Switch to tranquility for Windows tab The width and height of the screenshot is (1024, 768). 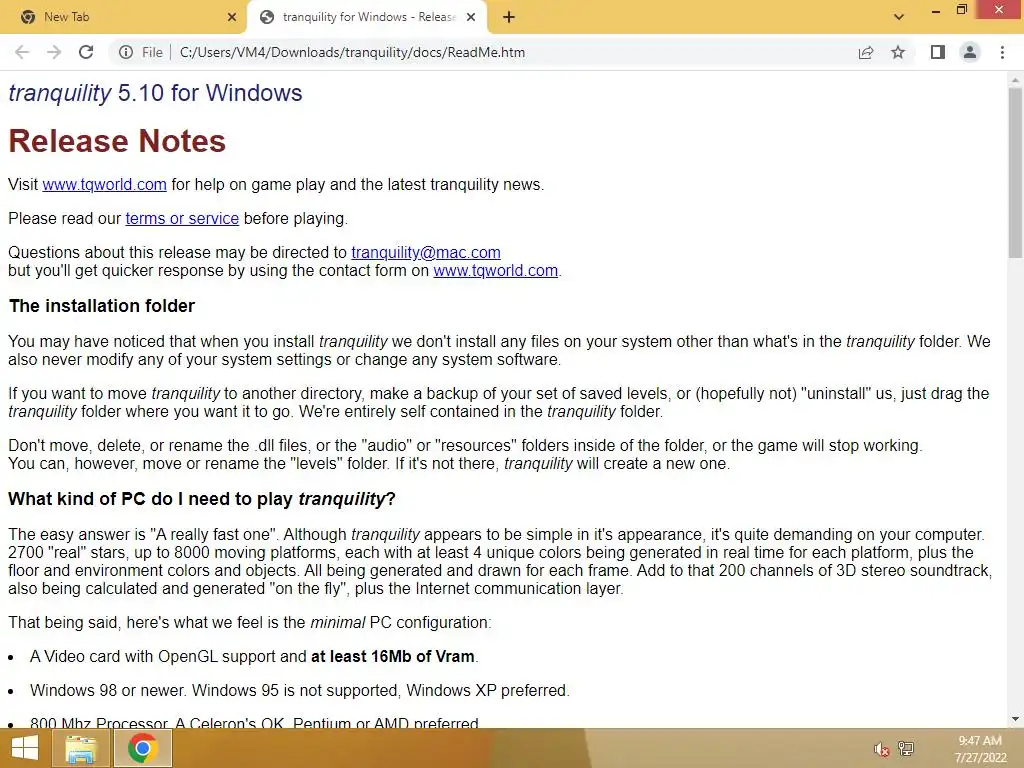[367, 17]
